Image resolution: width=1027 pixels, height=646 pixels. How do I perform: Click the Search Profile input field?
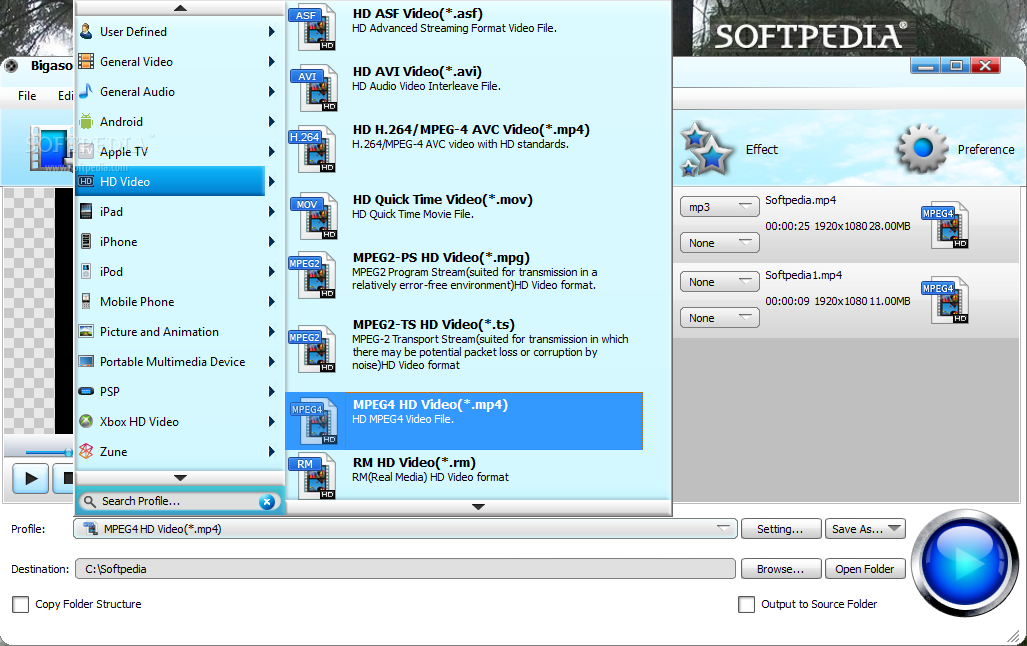coord(177,501)
